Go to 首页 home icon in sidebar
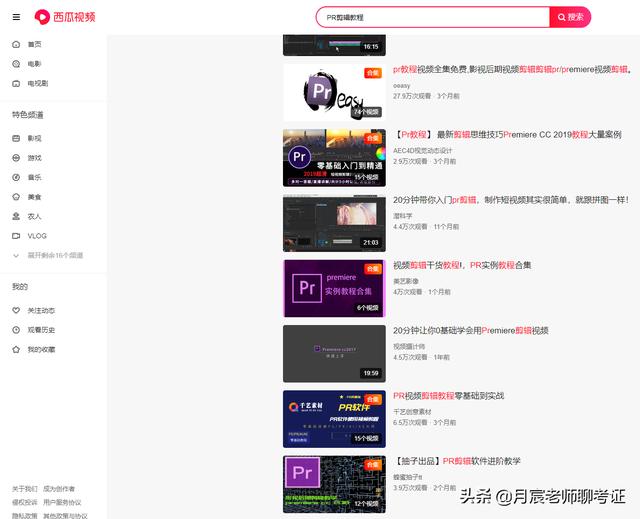This screenshot has width=640, height=519. coord(16,44)
